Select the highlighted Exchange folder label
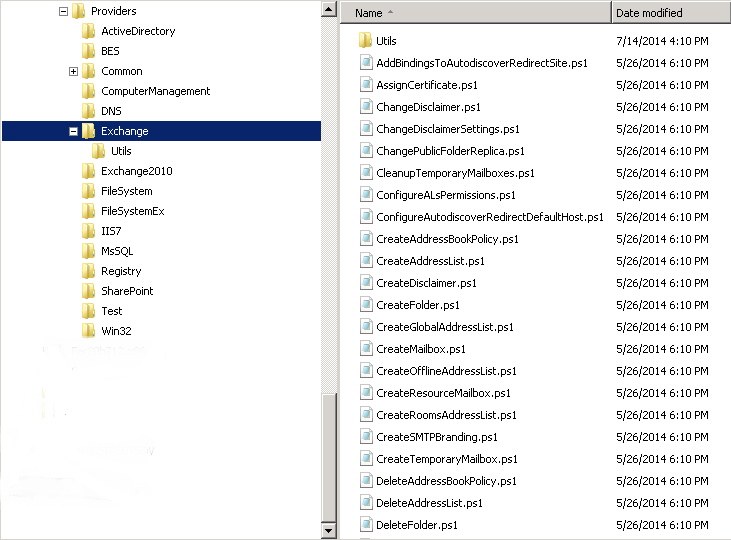731x540 pixels. (x=124, y=132)
